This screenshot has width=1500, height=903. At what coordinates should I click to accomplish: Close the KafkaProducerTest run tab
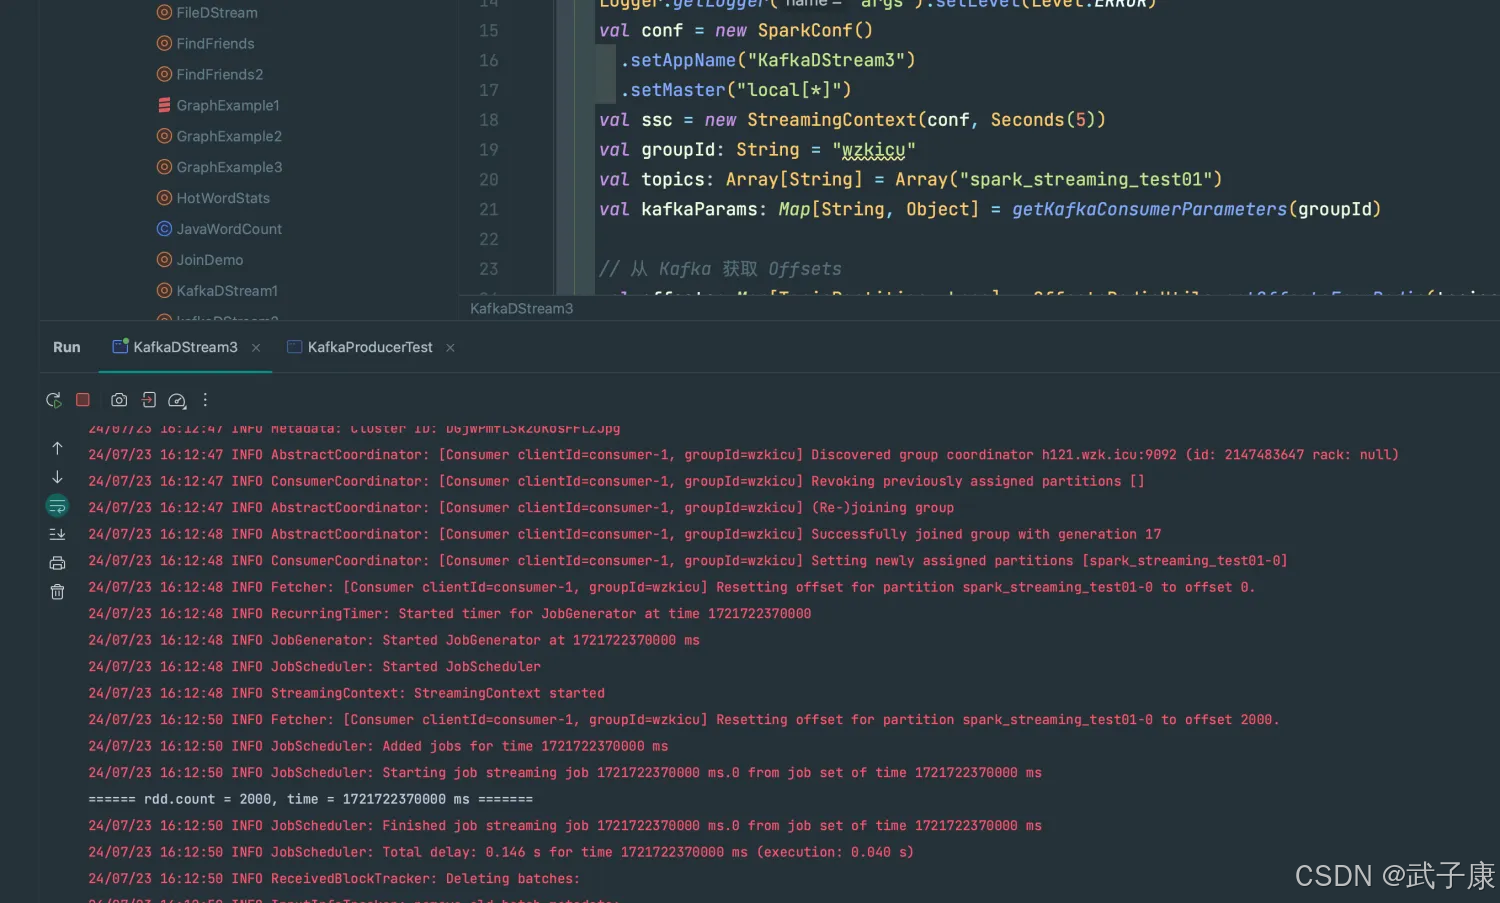(450, 348)
